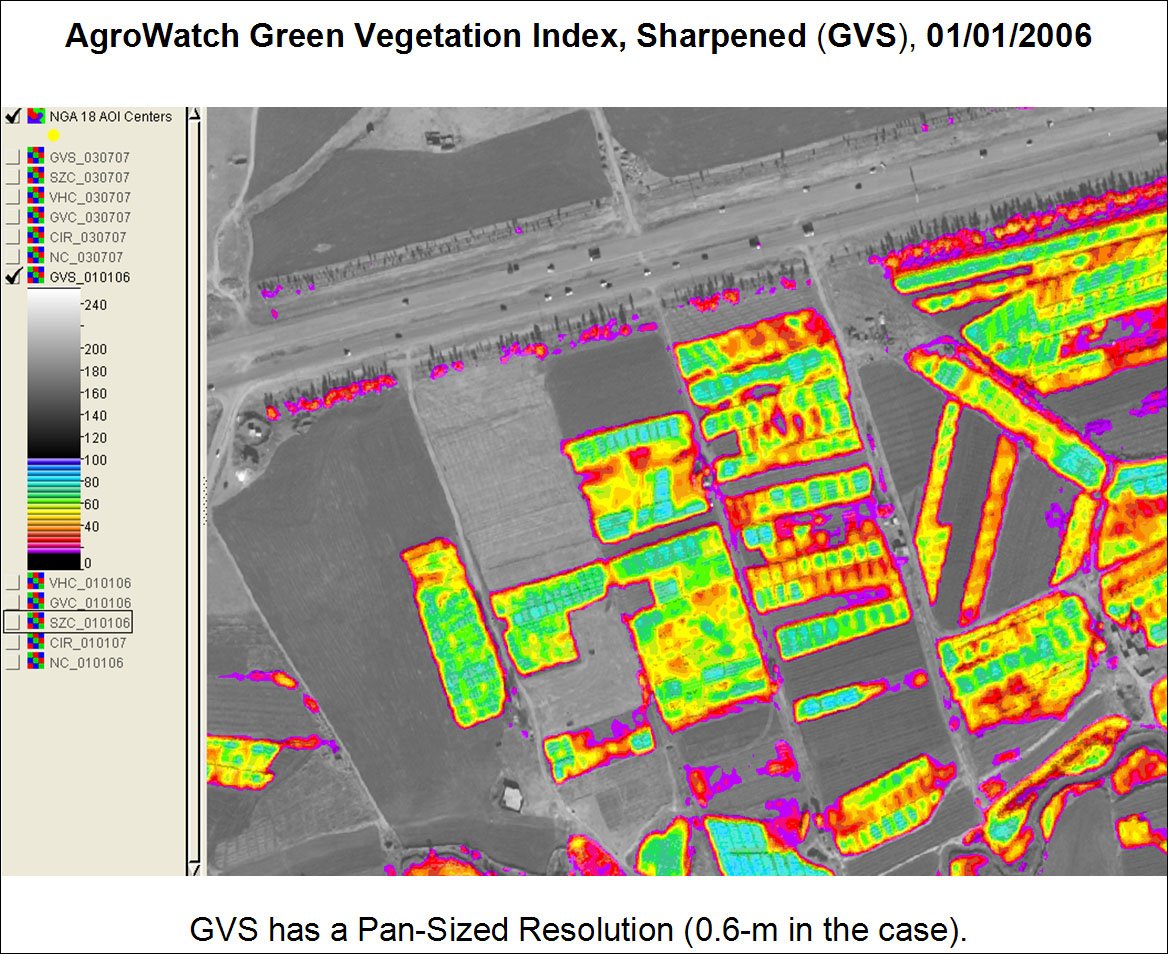The image size is (1168, 954).
Task: Click the dotted panel splitter handle
Action: tap(204, 500)
